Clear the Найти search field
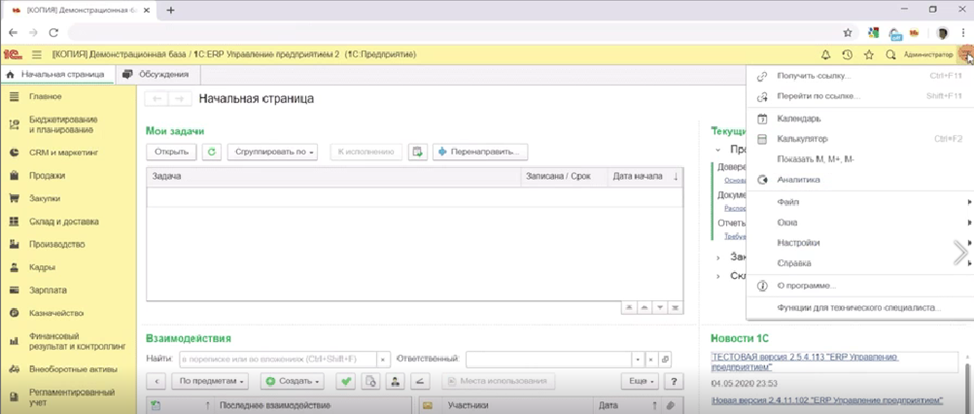This screenshot has width=974, height=414. (x=383, y=359)
